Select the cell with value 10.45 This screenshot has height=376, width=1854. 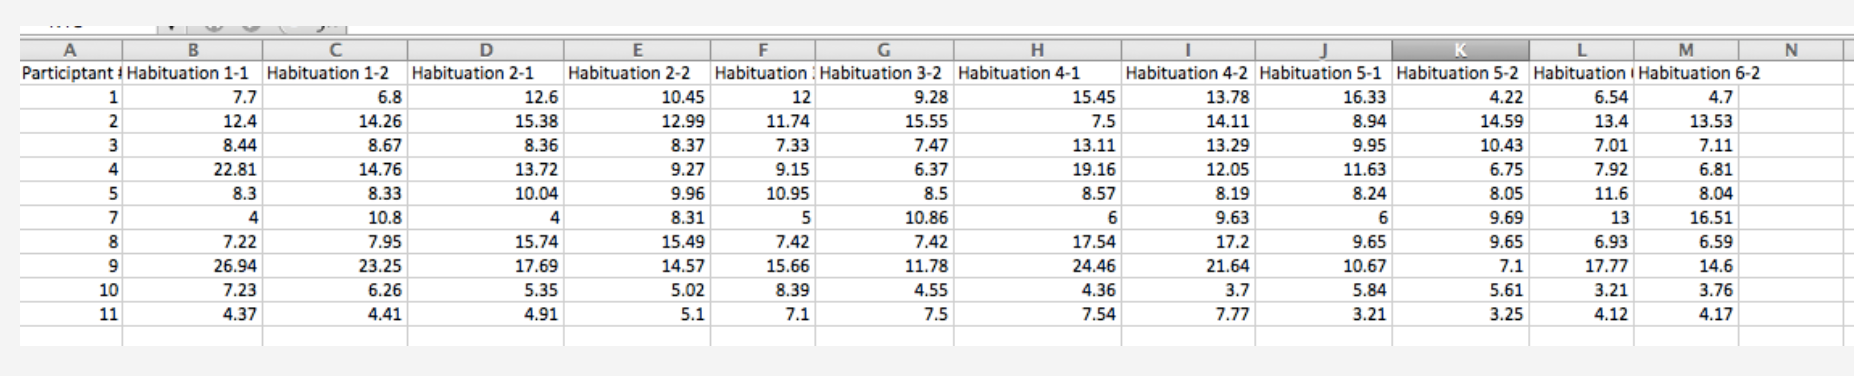click(637, 97)
